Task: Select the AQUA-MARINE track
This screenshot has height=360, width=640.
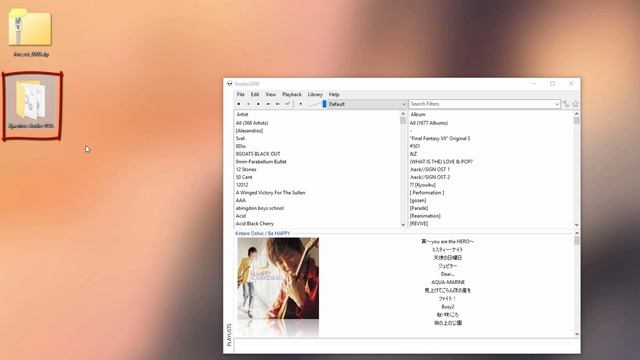Action: pos(448,282)
